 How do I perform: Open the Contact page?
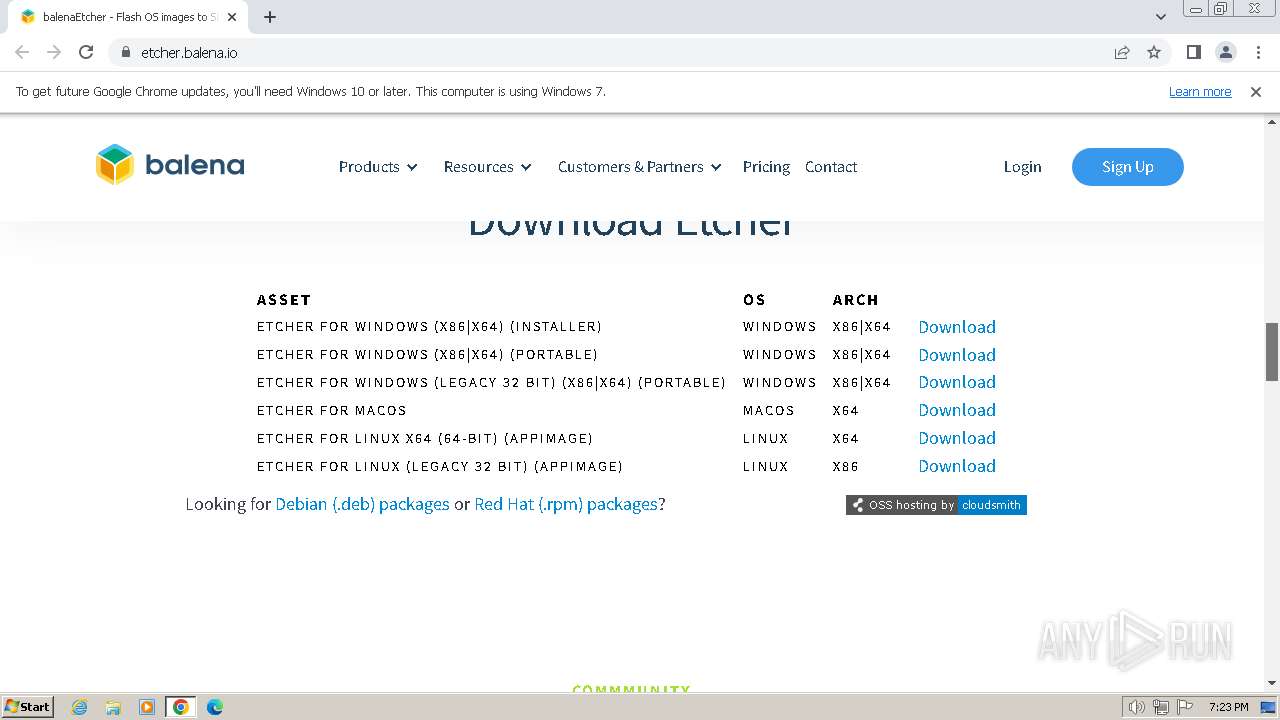tap(831, 167)
